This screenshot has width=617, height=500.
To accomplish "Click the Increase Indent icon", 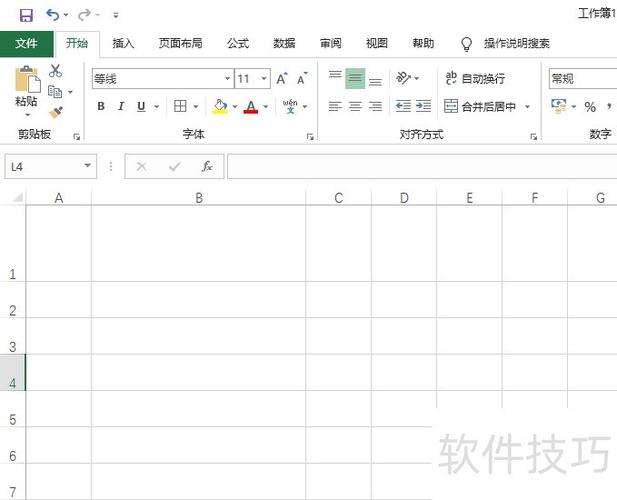I will click(423, 106).
